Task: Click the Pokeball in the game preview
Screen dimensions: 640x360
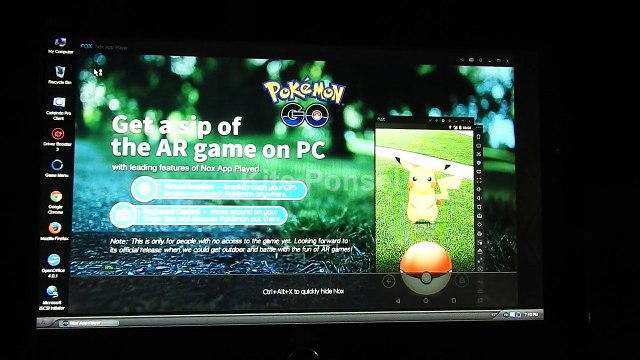Action: pyautogui.click(x=426, y=268)
